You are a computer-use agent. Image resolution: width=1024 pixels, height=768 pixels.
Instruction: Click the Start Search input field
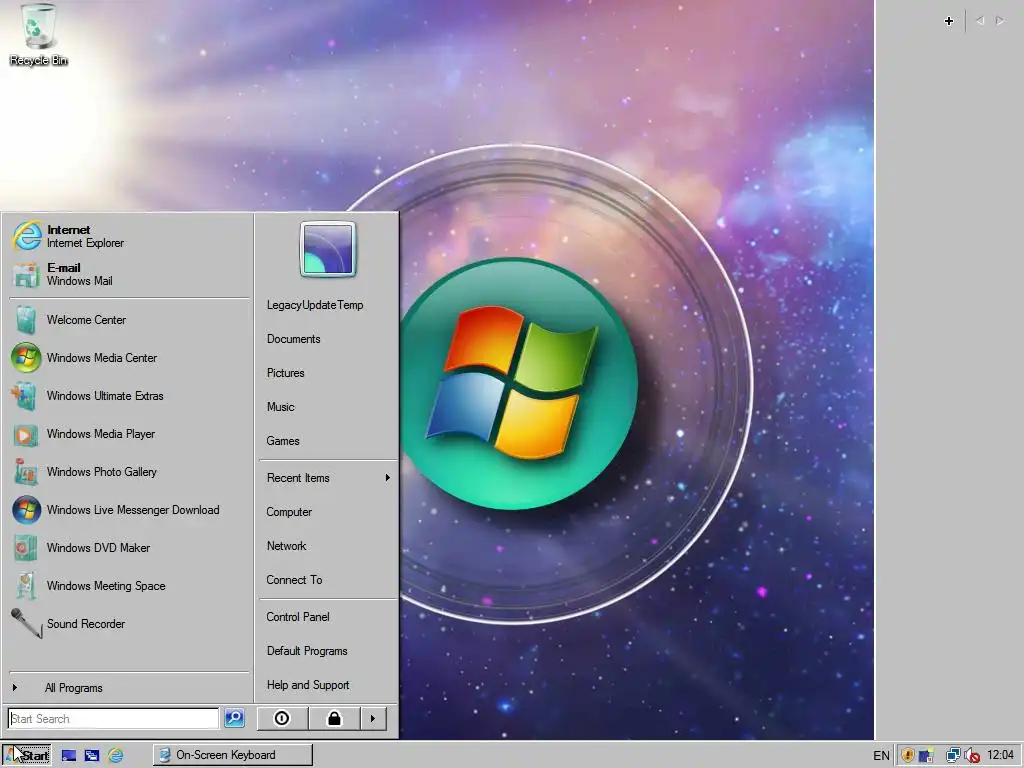point(113,718)
